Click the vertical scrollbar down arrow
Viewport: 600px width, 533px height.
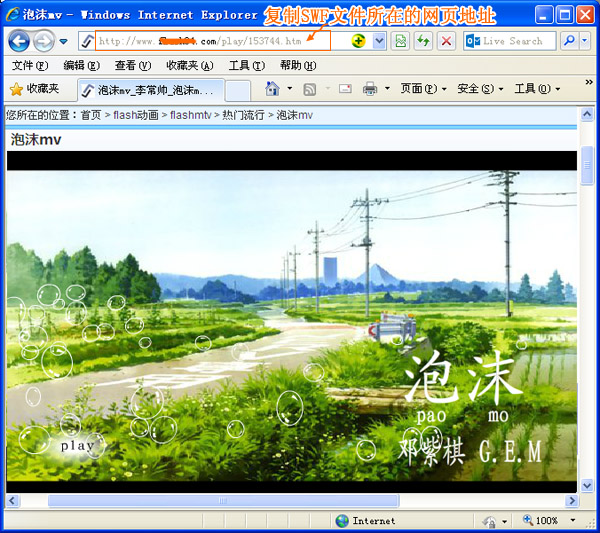coord(587,485)
